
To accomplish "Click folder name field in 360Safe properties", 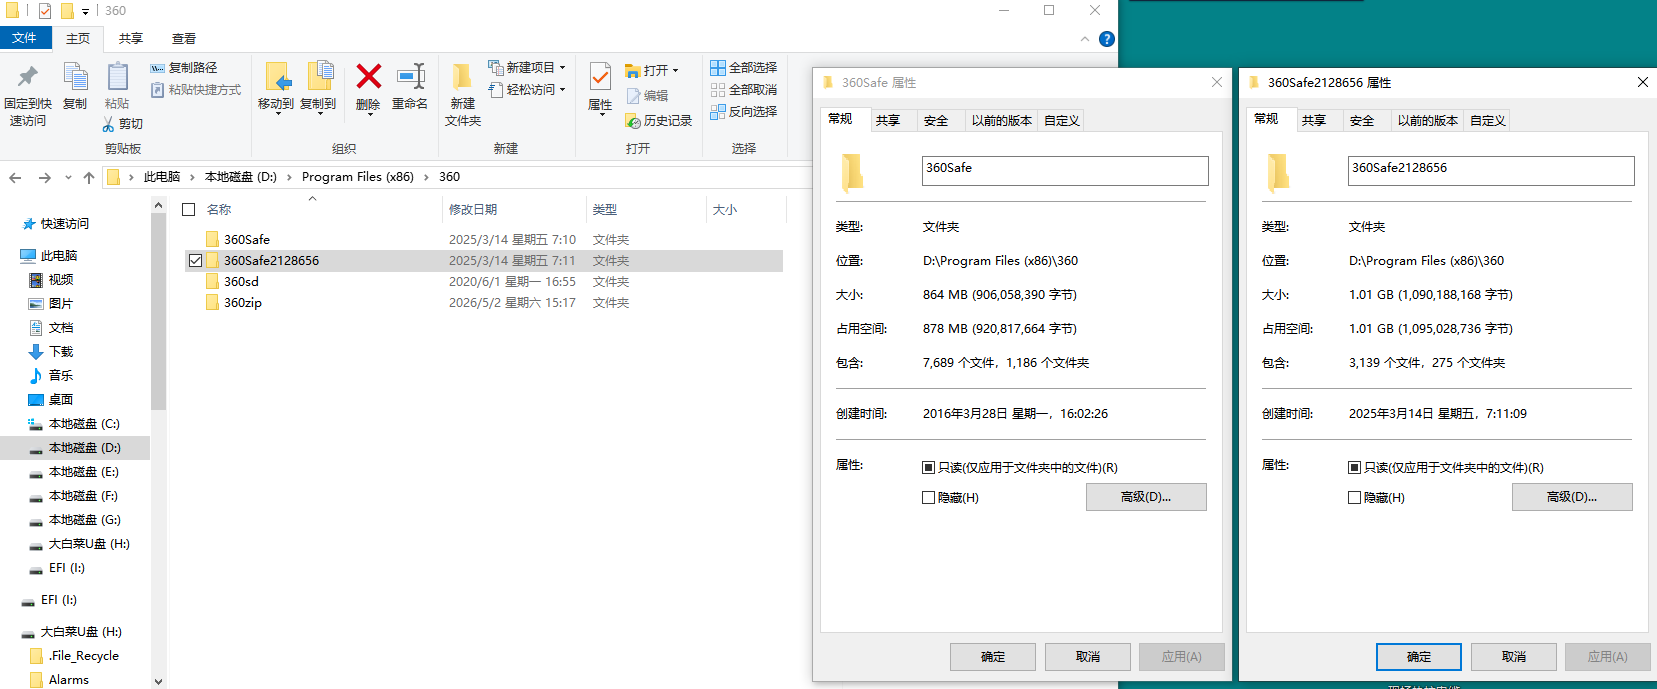I will (1065, 171).
